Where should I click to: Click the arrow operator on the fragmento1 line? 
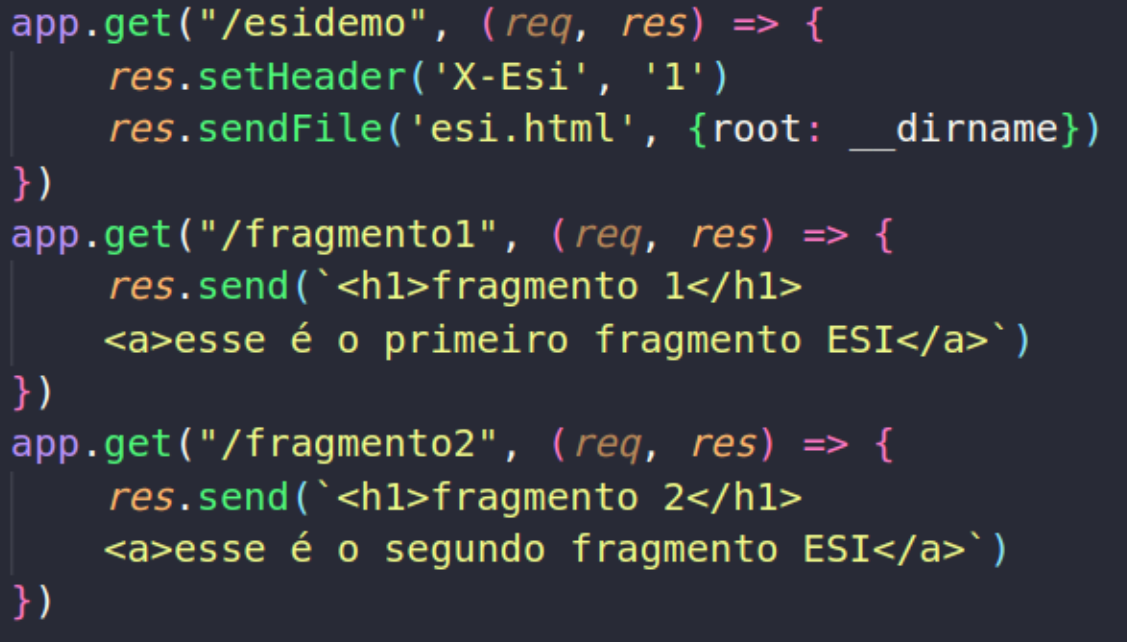[x=825, y=234]
